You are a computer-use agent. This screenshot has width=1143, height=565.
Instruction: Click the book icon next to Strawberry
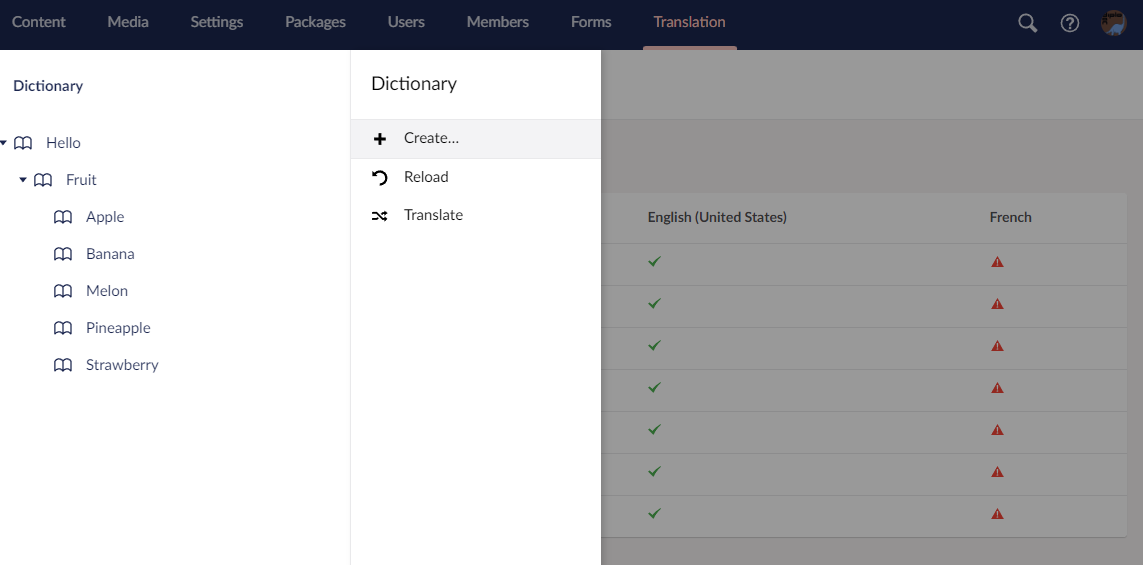coord(63,365)
